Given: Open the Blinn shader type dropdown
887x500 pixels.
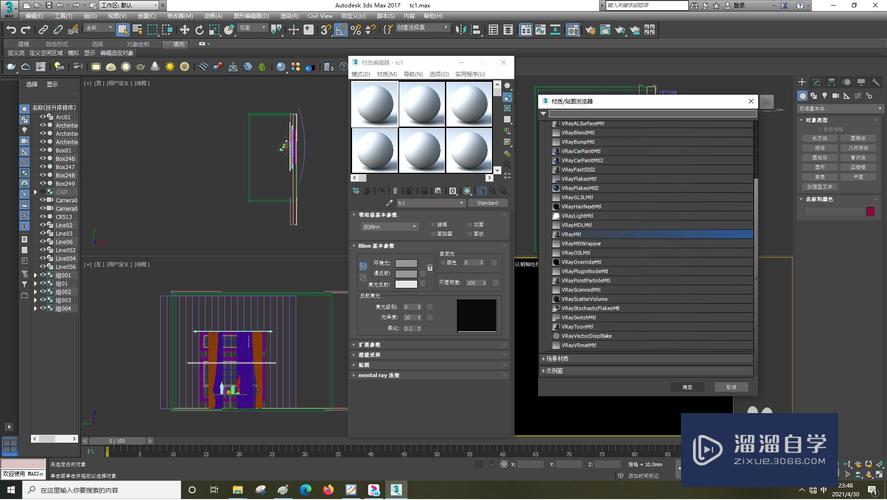Looking at the screenshot, I should (x=391, y=227).
